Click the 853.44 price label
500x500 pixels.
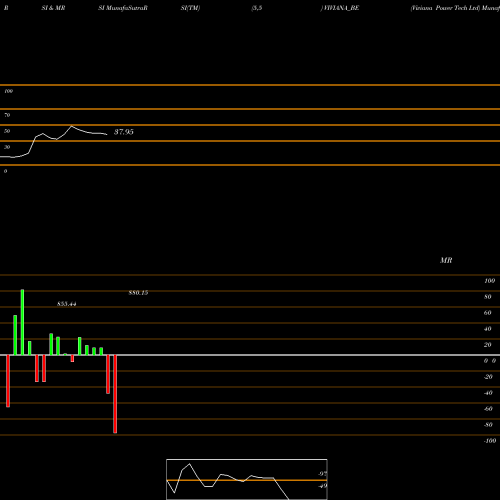pos(67,304)
